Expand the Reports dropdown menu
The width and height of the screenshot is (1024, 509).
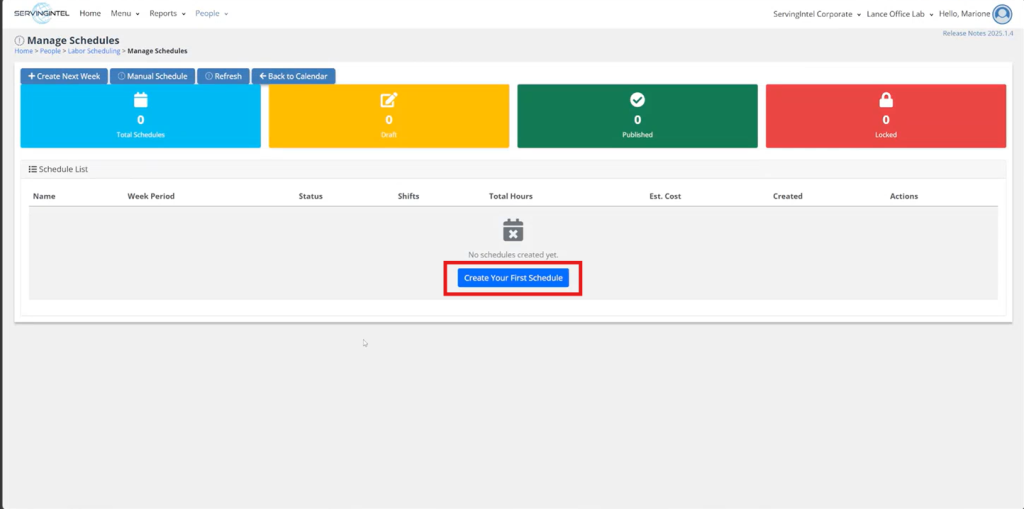click(167, 14)
